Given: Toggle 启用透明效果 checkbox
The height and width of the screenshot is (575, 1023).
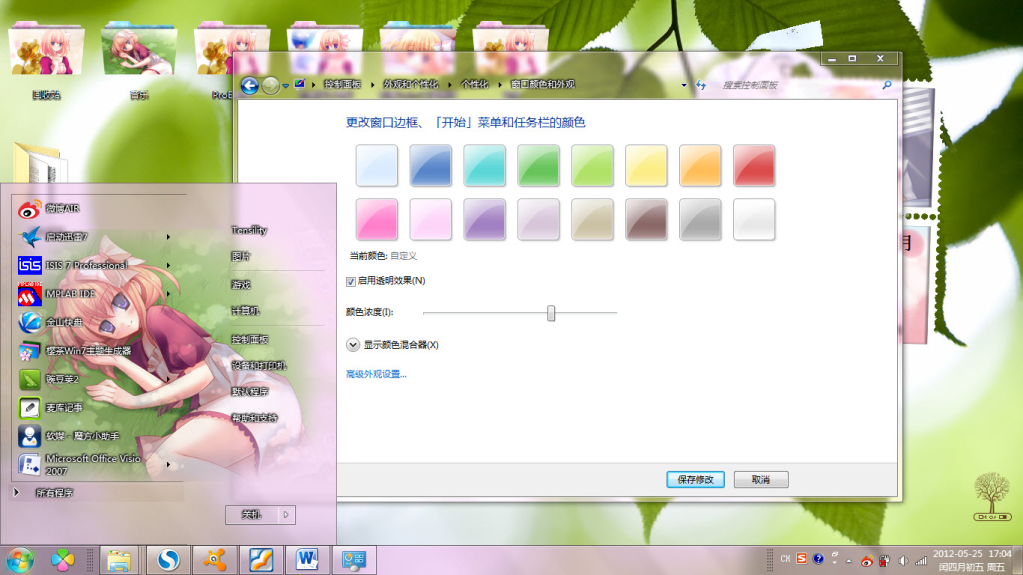Looking at the screenshot, I should pyautogui.click(x=351, y=281).
